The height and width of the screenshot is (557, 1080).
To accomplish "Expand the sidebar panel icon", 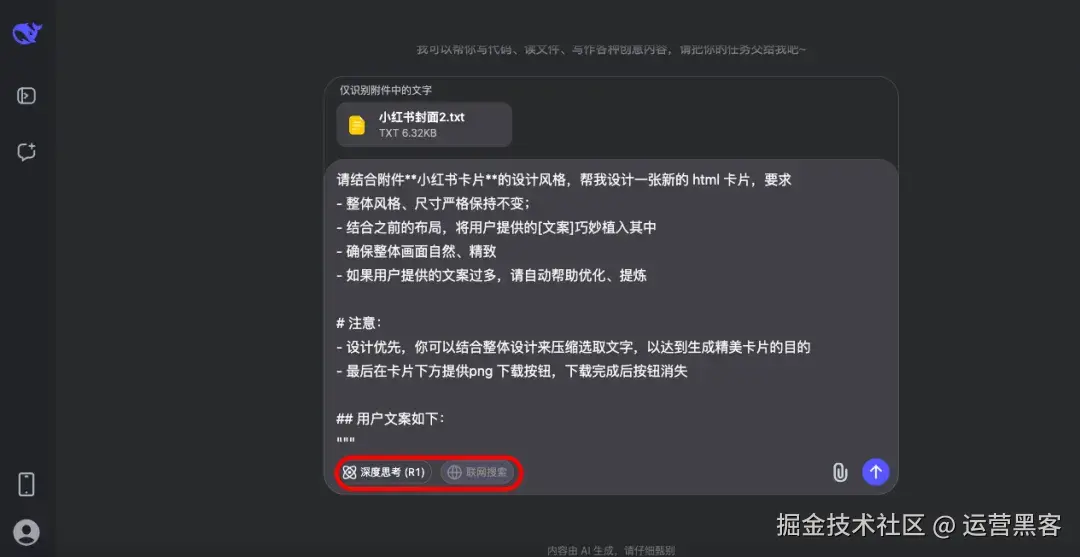I will pos(26,96).
